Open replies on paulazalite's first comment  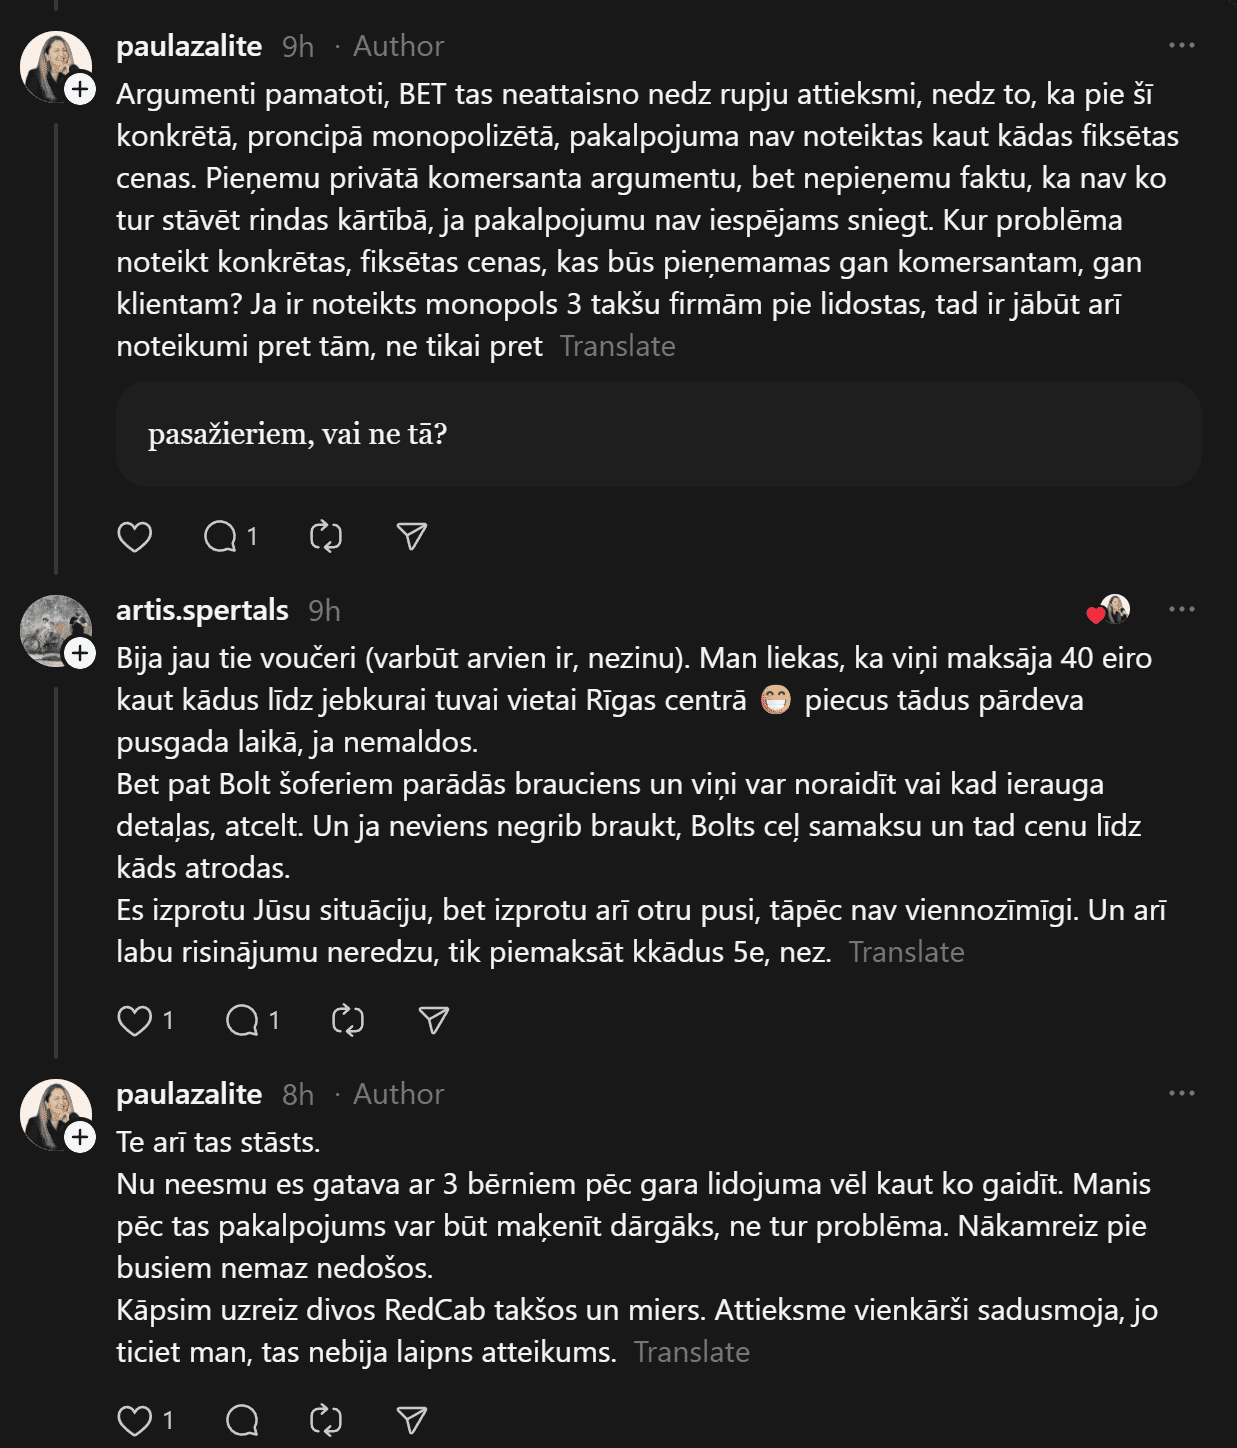point(221,537)
